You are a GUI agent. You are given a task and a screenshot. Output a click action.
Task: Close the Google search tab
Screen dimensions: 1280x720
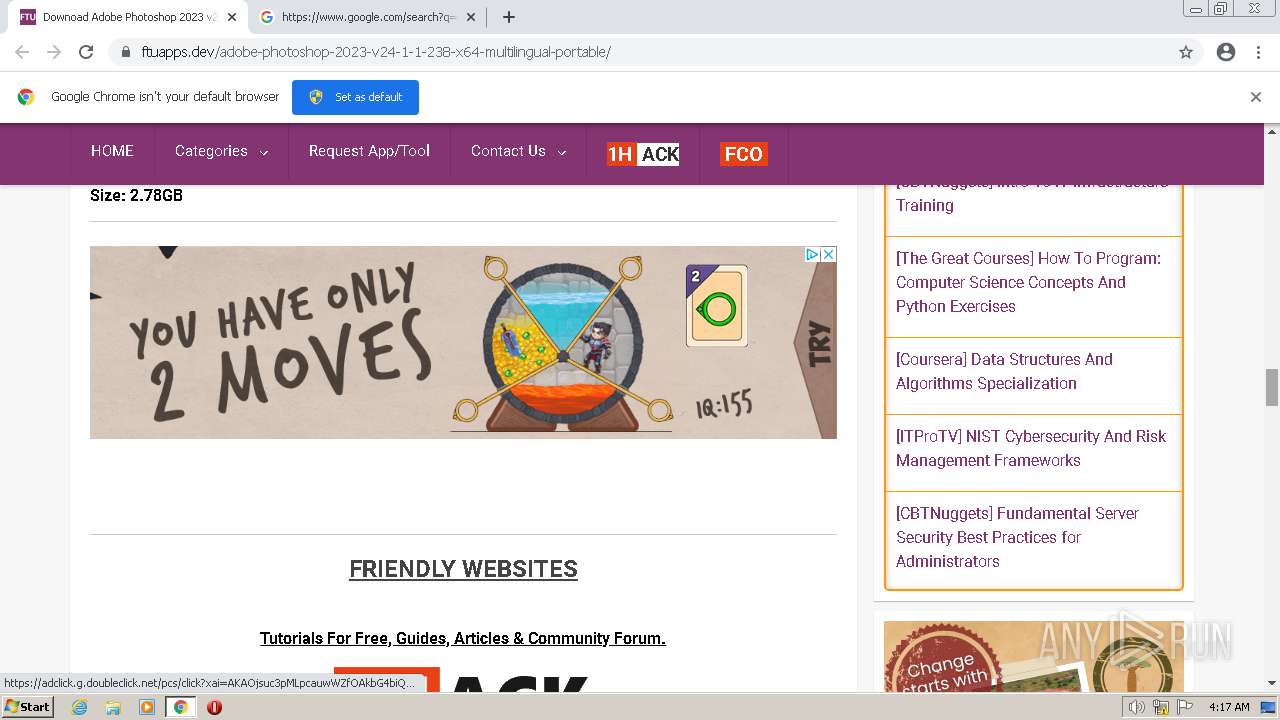(471, 17)
